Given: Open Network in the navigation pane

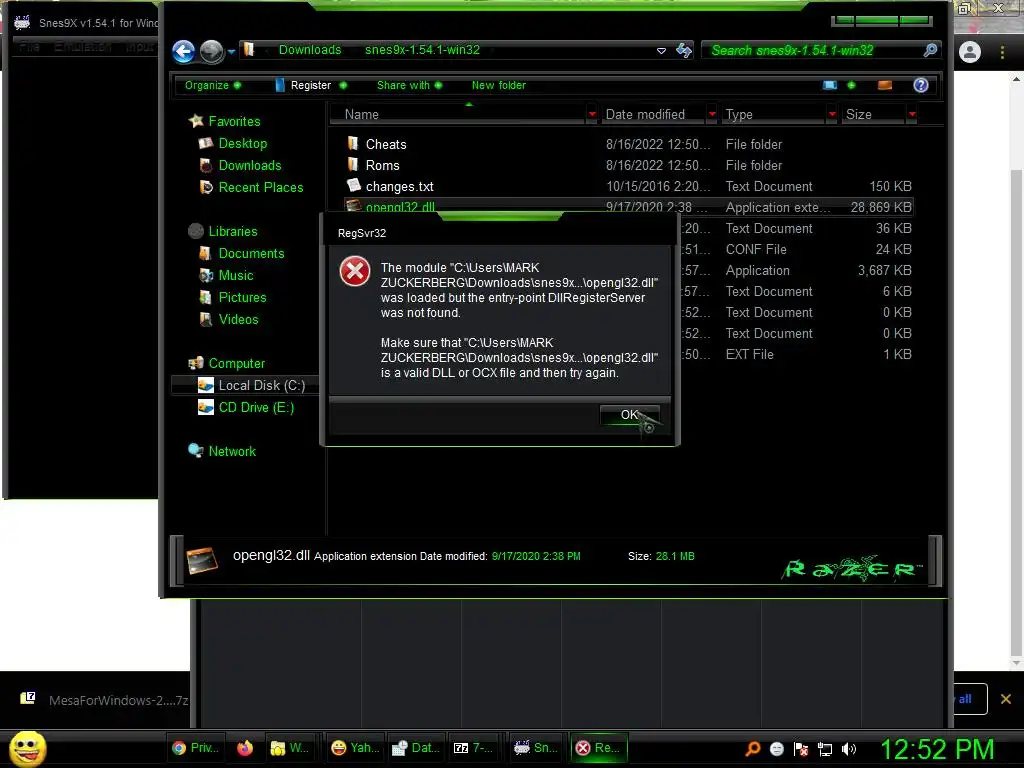Looking at the screenshot, I should click(x=232, y=451).
